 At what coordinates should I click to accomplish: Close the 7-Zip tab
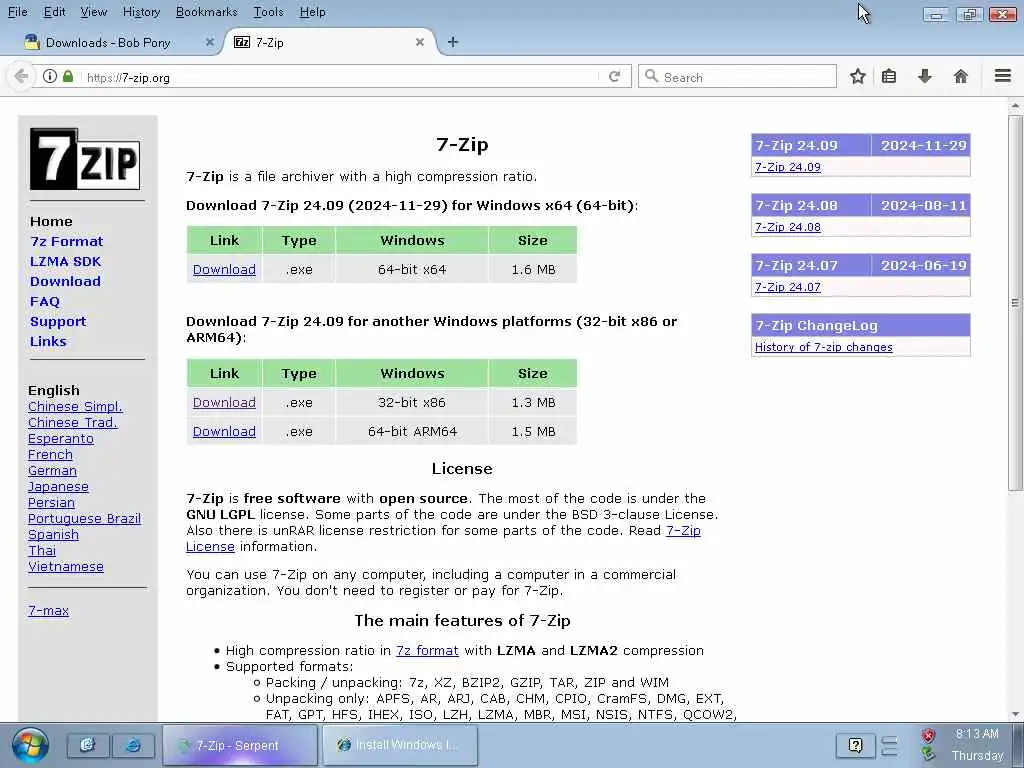click(x=420, y=42)
